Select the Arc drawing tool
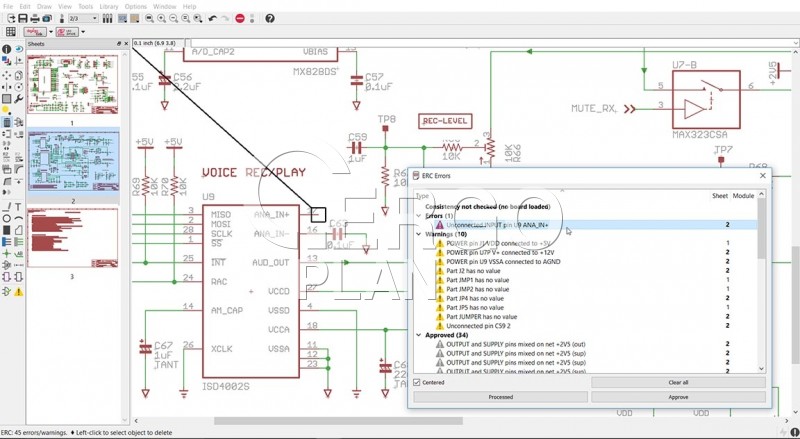Image resolution: width=800 pixels, height=439 pixels. click(x=19, y=218)
